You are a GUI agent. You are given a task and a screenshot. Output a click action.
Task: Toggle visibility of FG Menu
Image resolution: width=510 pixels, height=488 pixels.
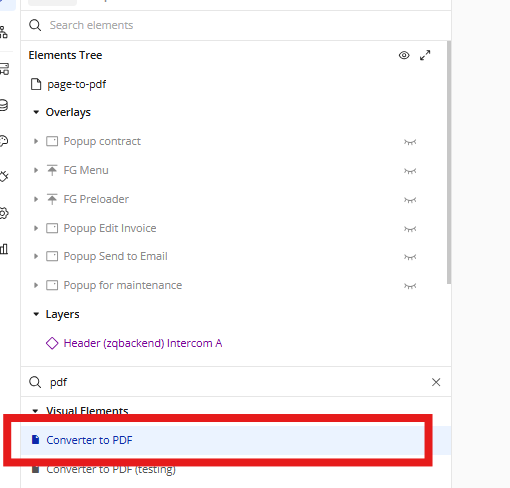410,171
